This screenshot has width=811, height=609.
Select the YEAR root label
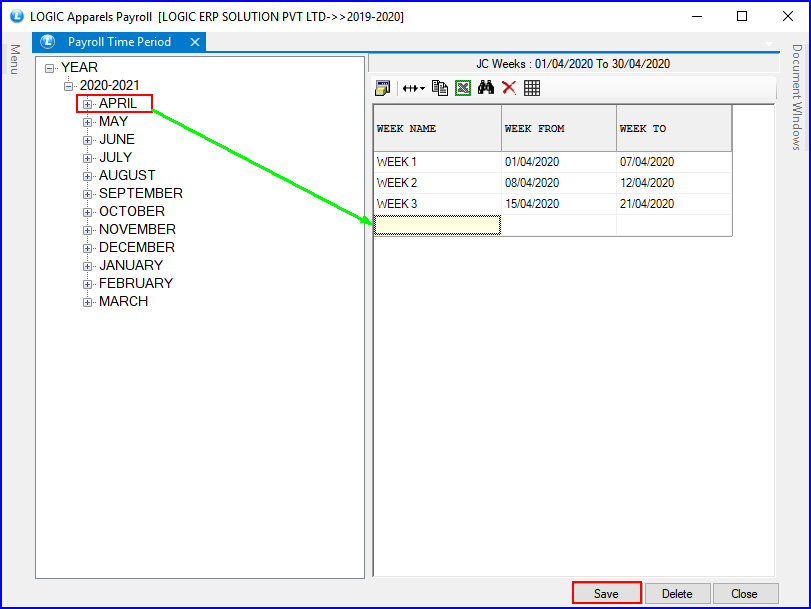tap(79, 67)
